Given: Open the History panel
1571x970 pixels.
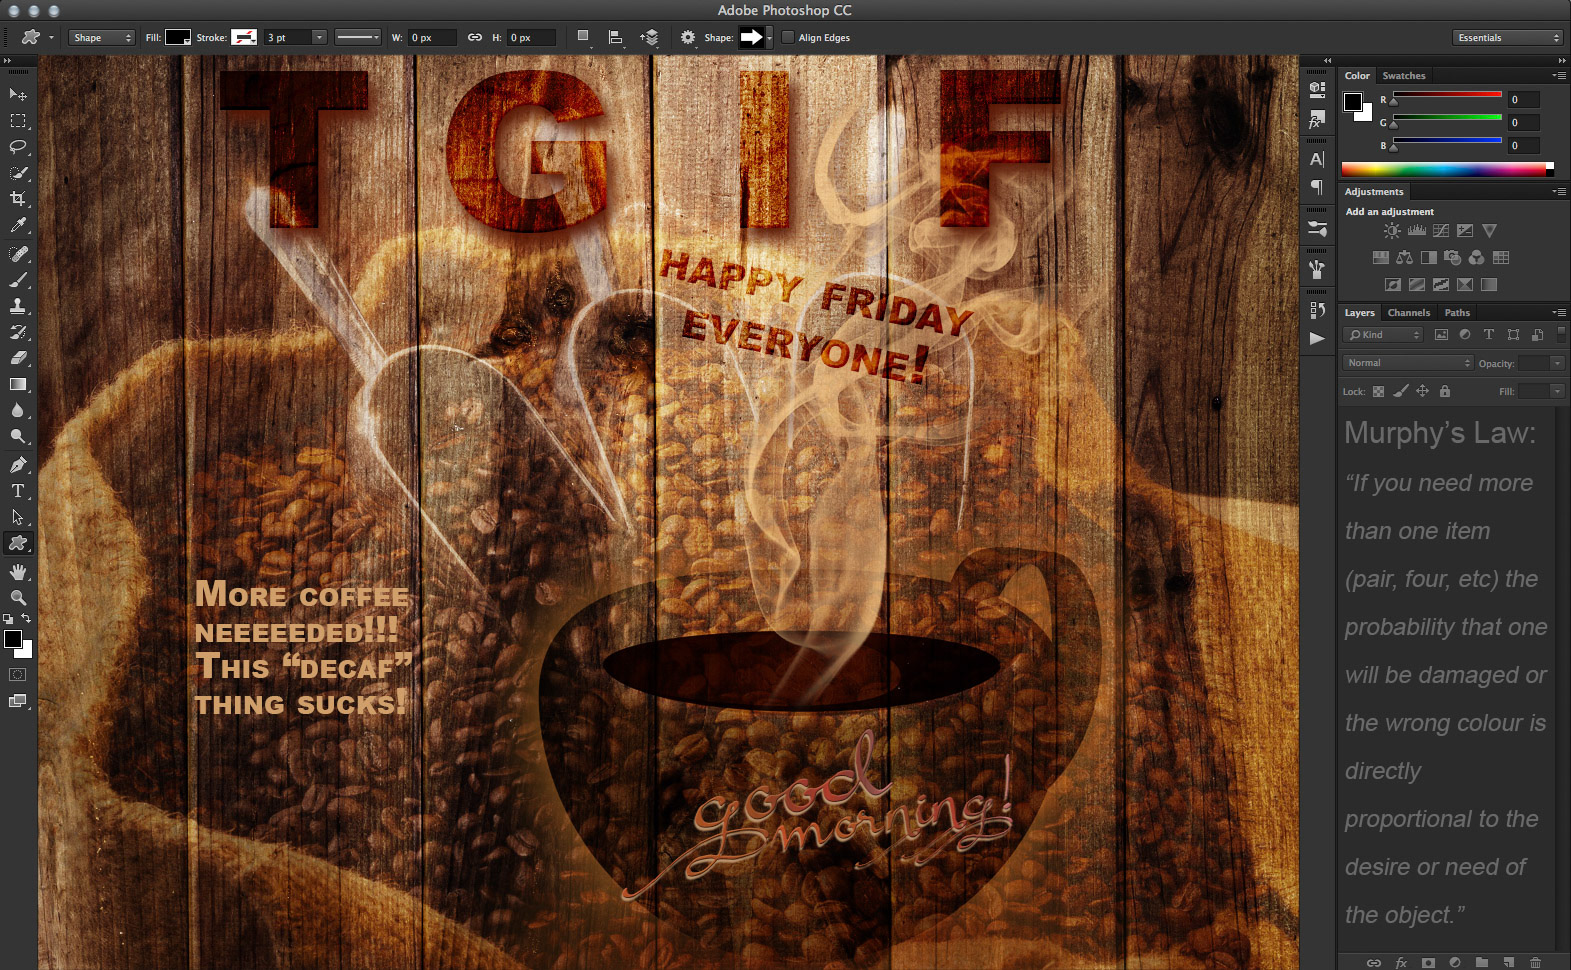Looking at the screenshot, I should click(x=1317, y=310).
